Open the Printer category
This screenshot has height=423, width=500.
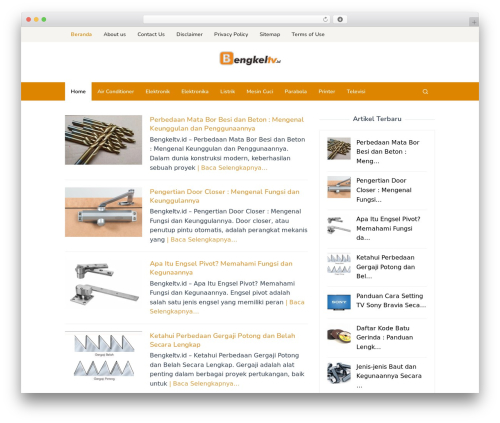tap(327, 91)
